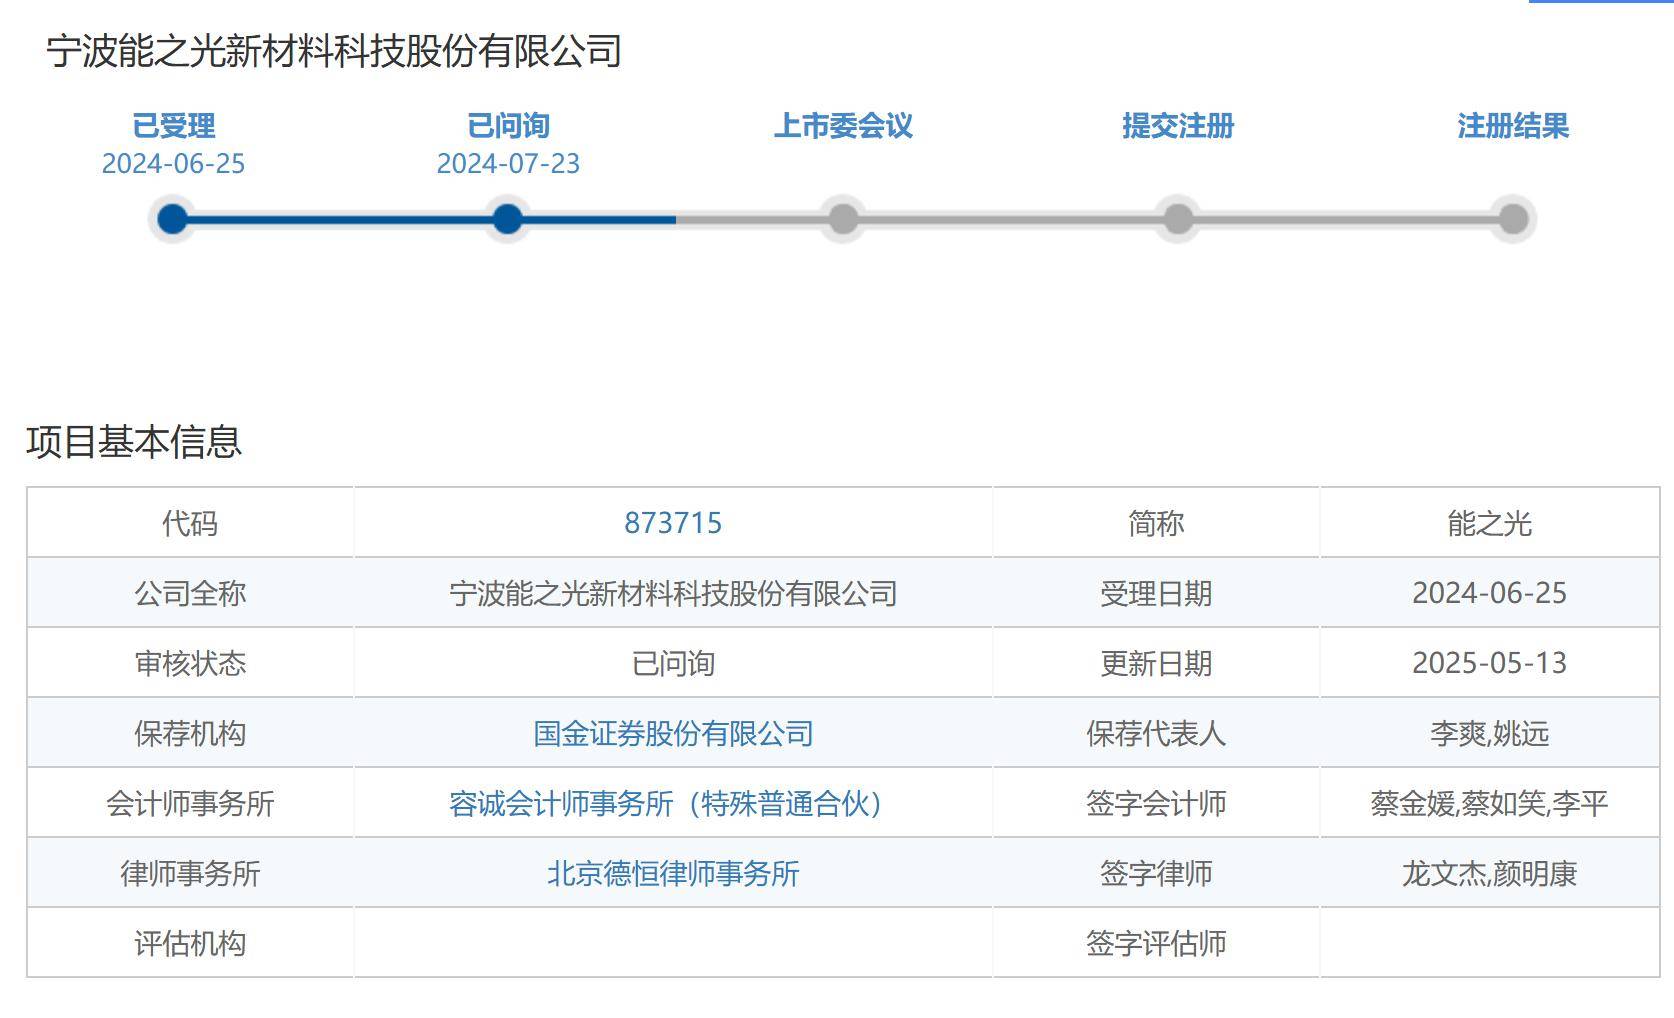Click the 项目基本信息 section heading
The image size is (1674, 1018).
(x=134, y=441)
